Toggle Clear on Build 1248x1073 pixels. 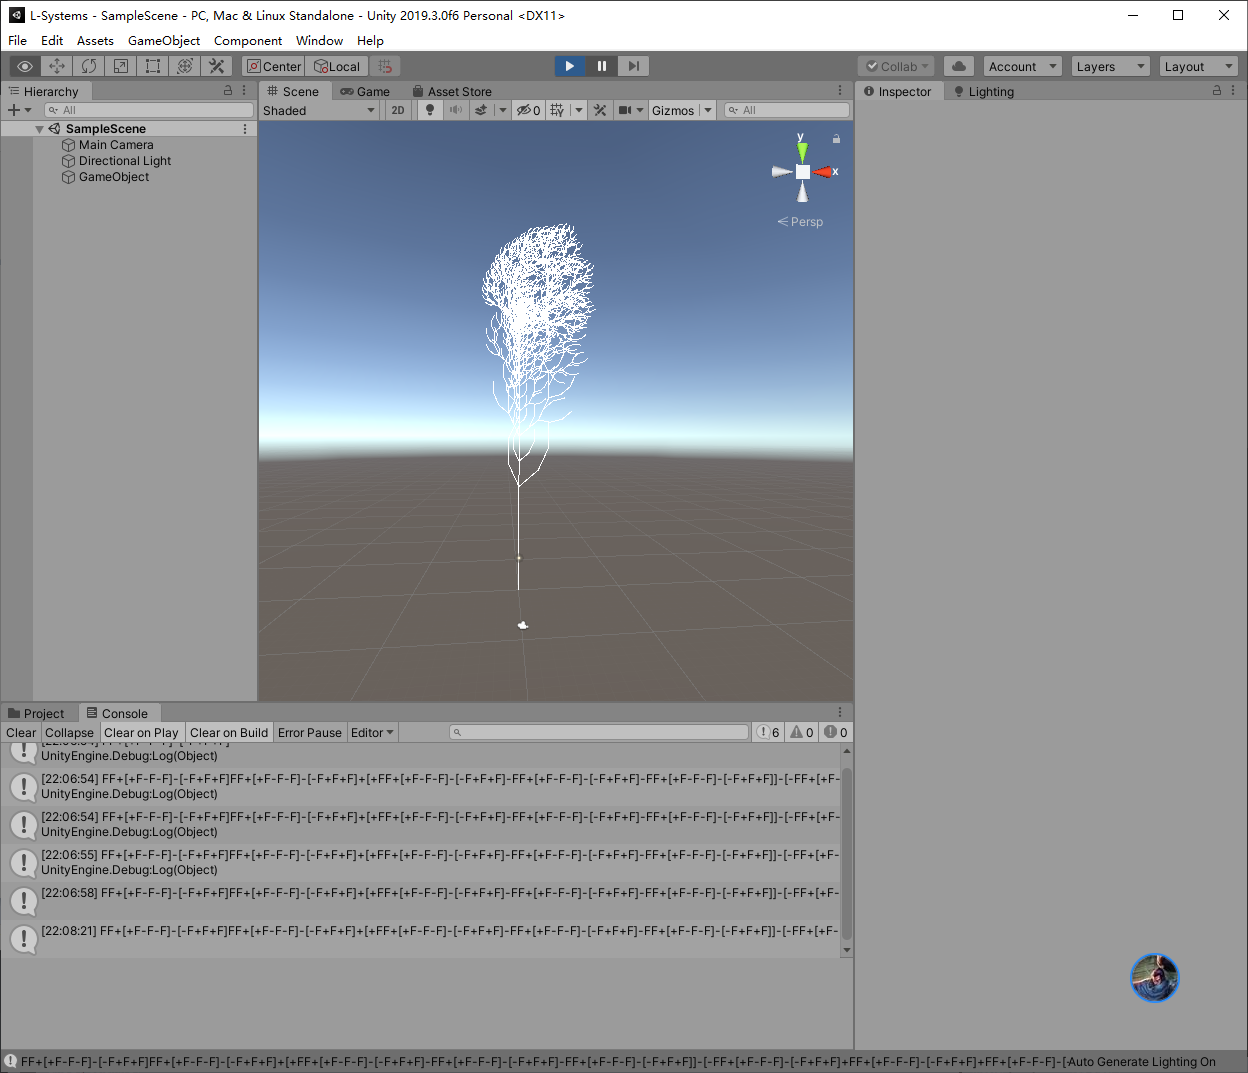(229, 732)
